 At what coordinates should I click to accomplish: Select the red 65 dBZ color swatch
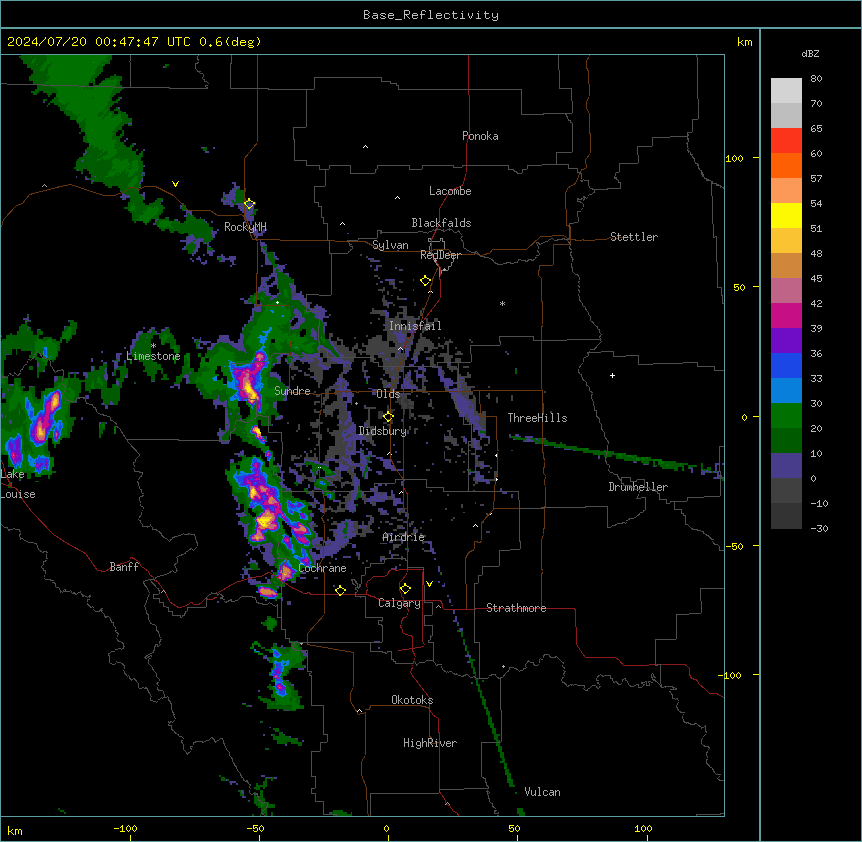tap(786, 141)
